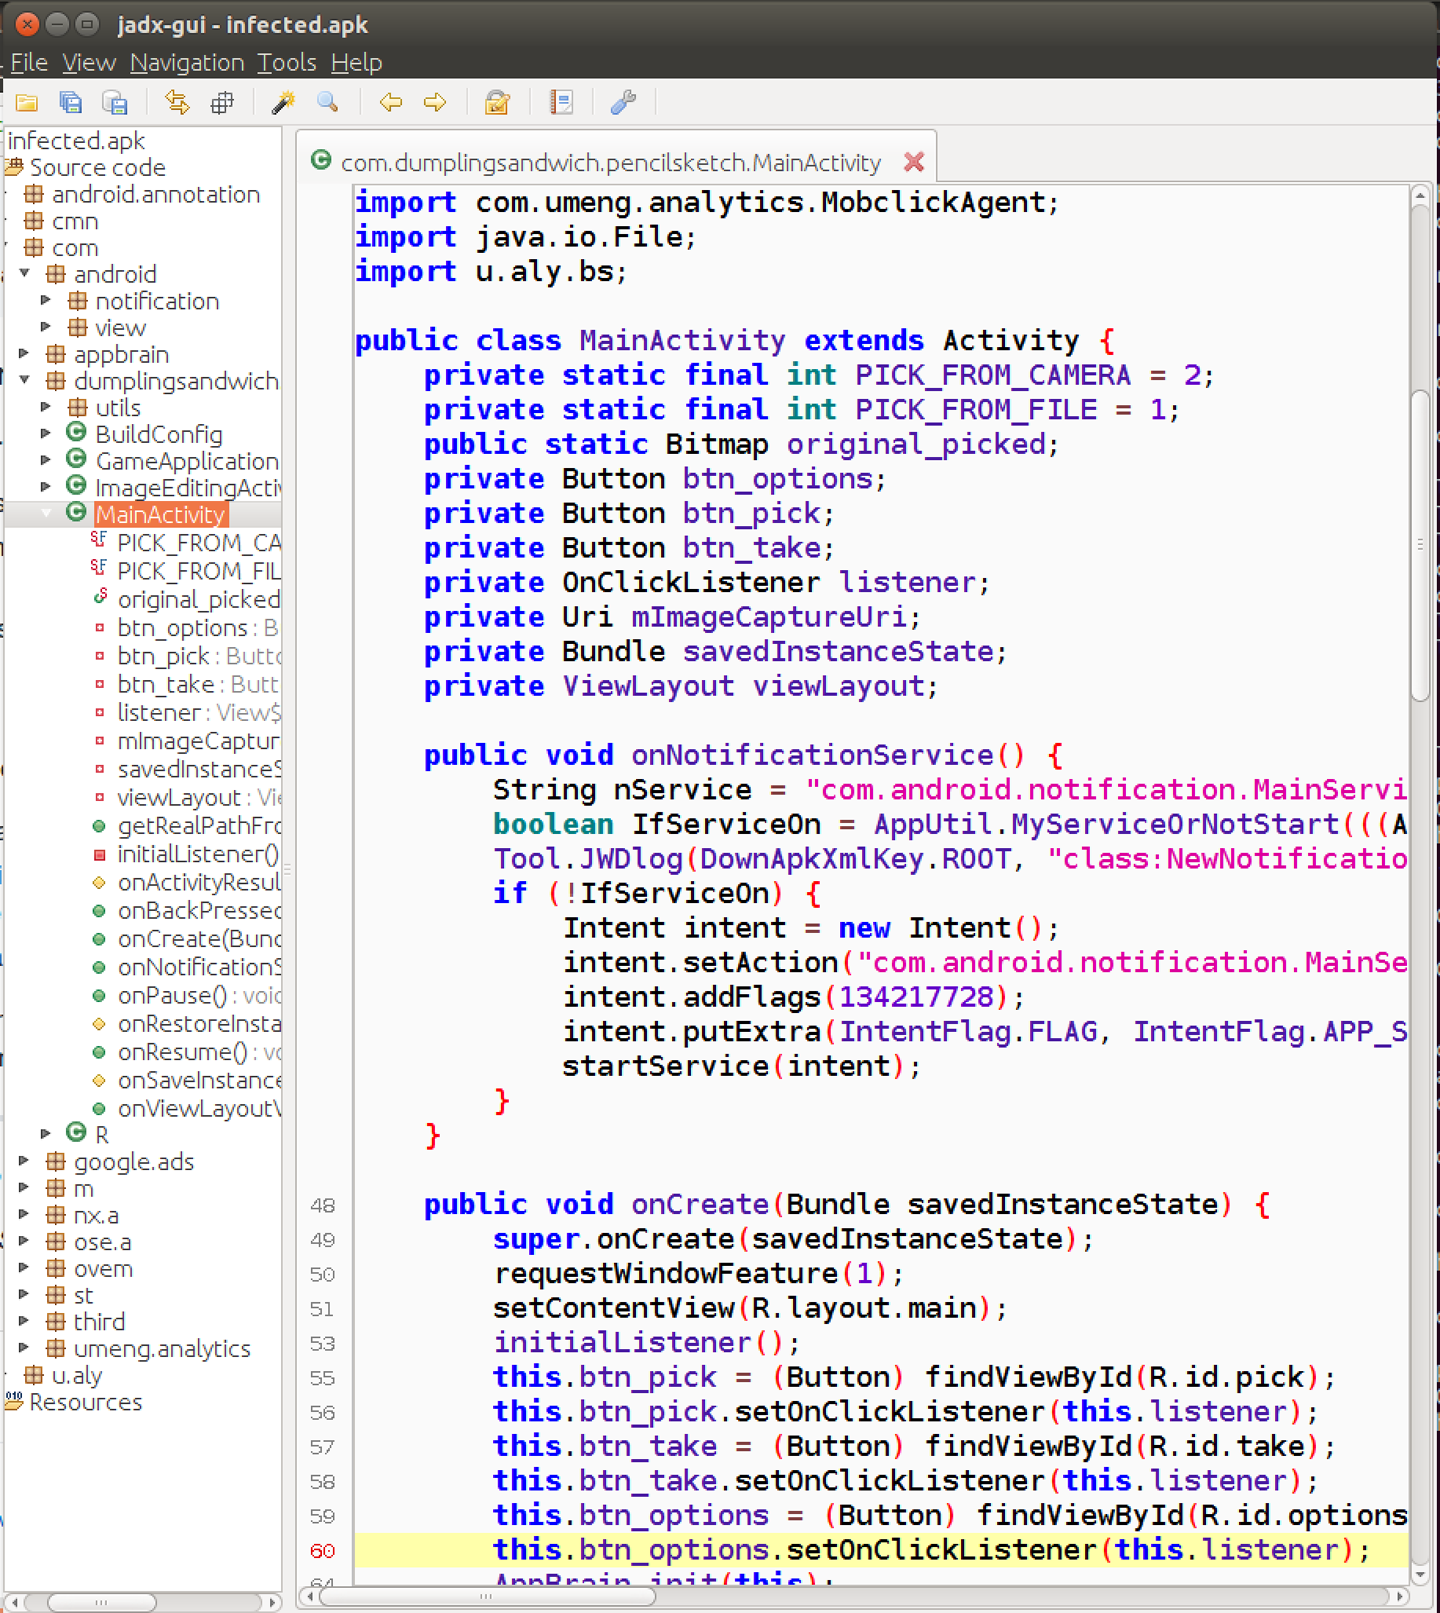Select the third package
1440x1613 pixels.
click(x=99, y=1321)
